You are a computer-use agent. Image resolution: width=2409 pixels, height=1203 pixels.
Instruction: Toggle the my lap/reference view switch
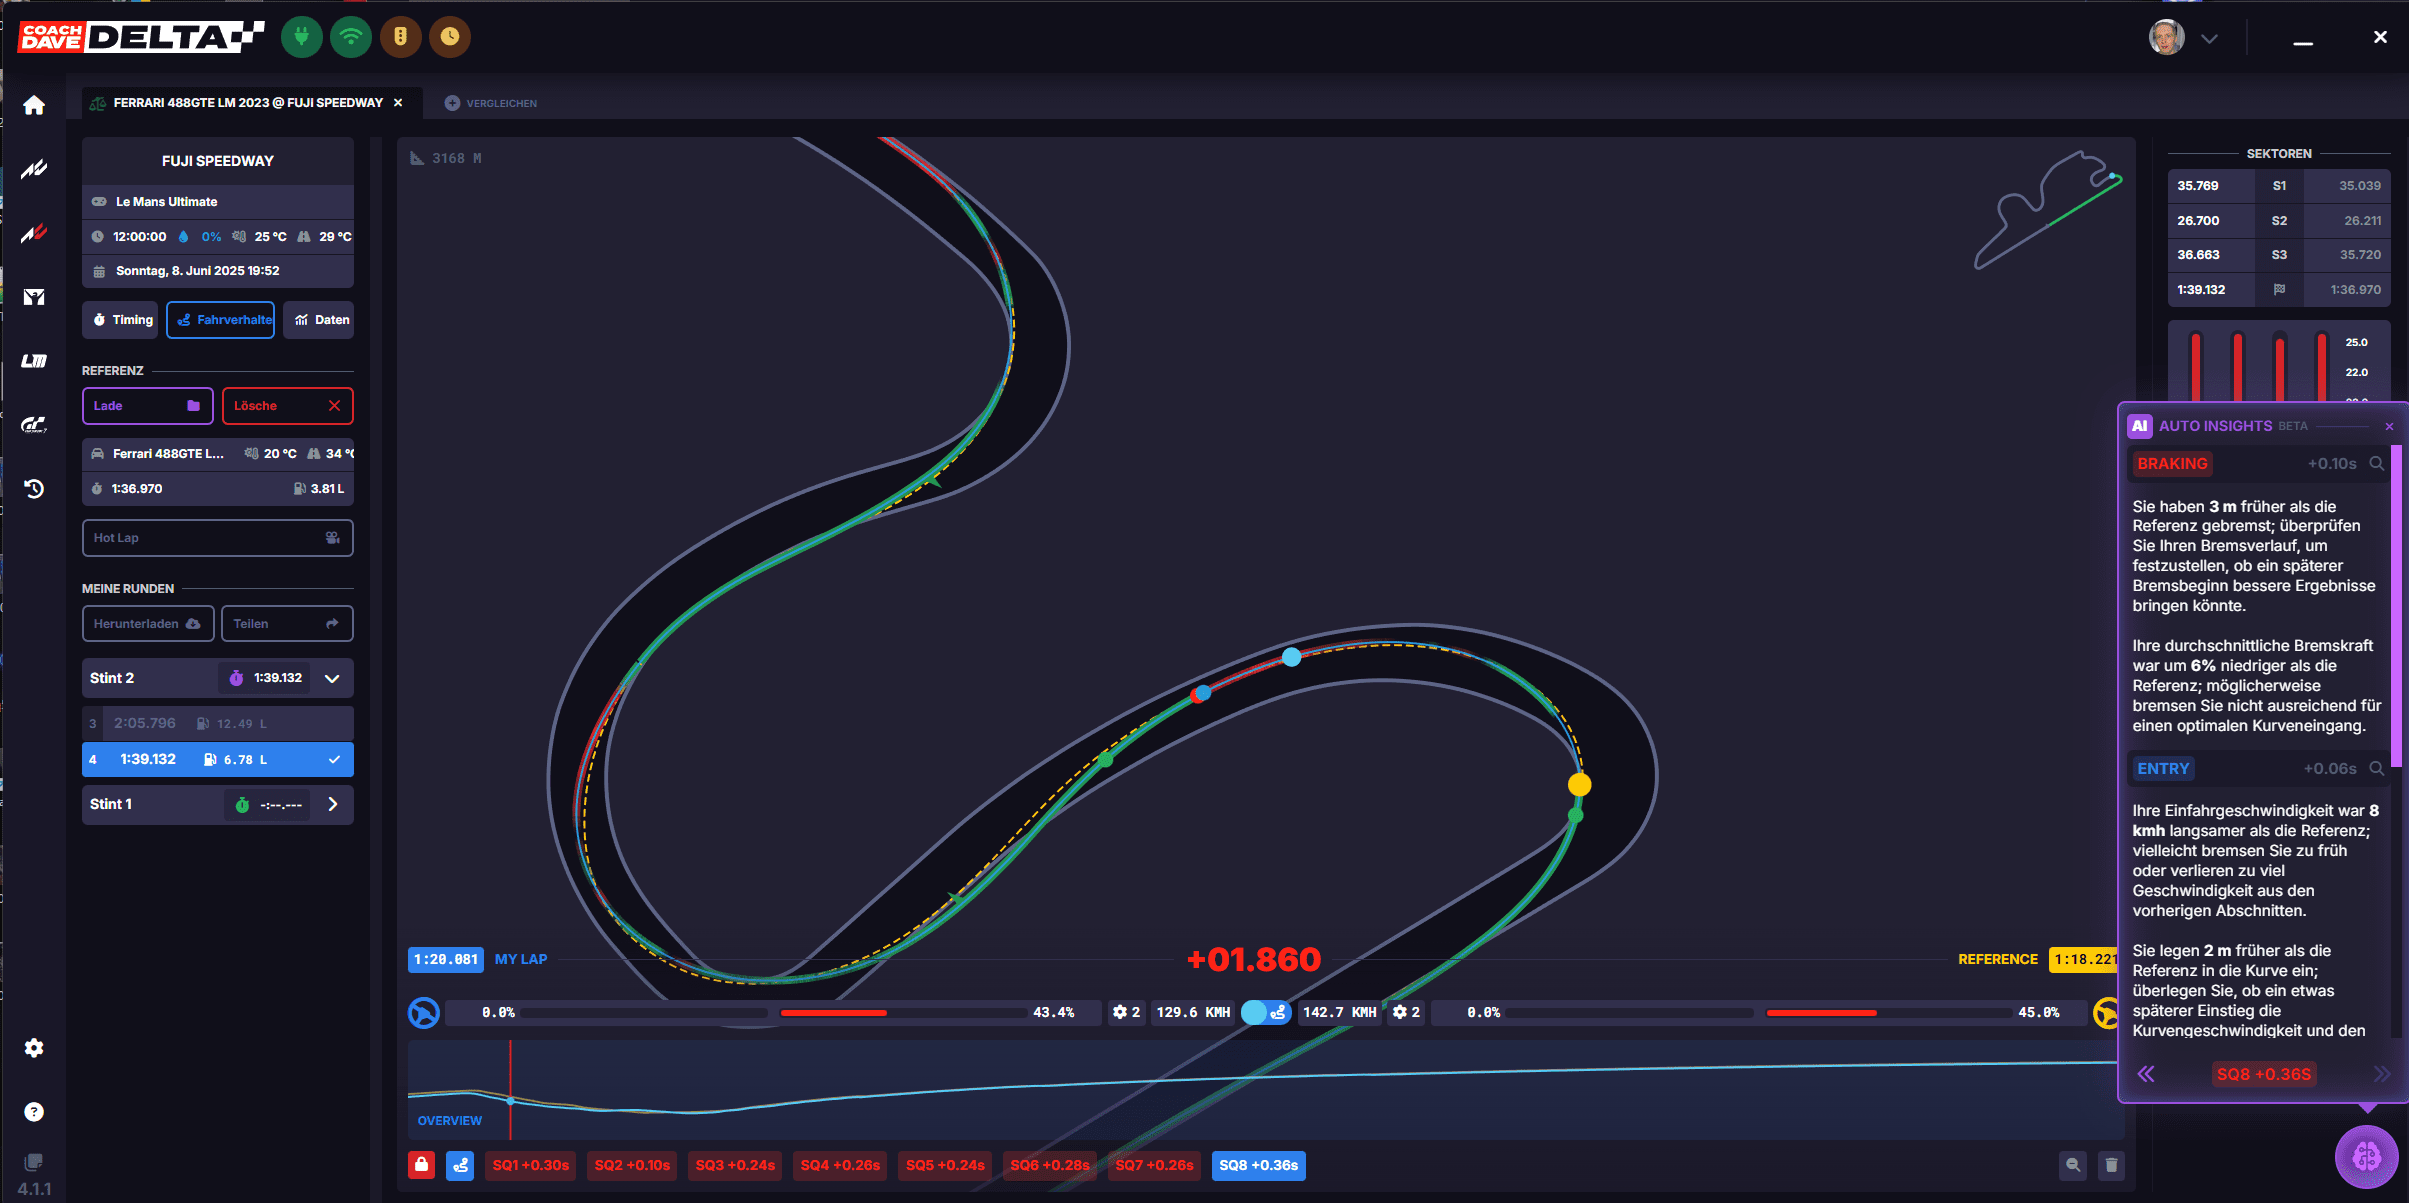coord(1266,1012)
